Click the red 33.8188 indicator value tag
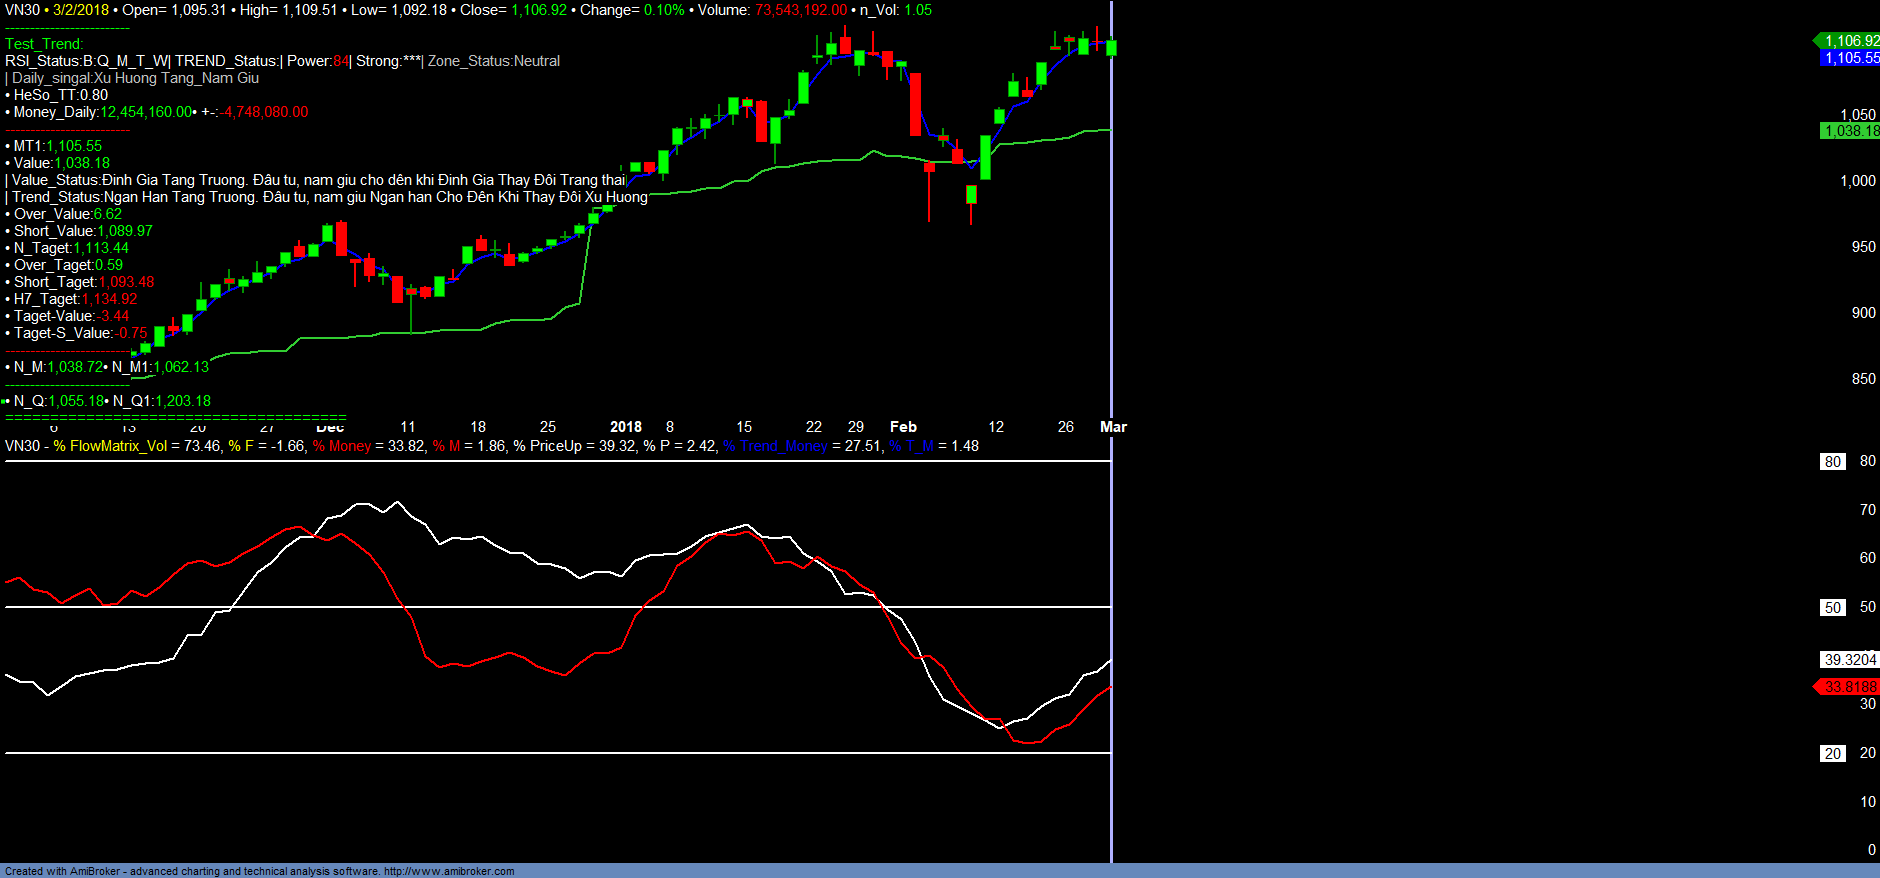Screen dimensions: 1880x878 1849,687
